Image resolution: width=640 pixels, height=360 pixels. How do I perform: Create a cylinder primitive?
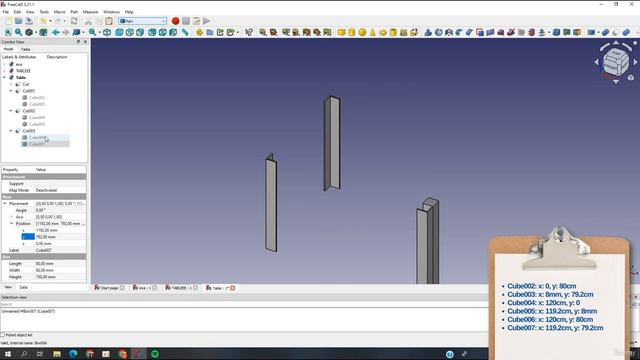pyautogui.click(x=351, y=32)
